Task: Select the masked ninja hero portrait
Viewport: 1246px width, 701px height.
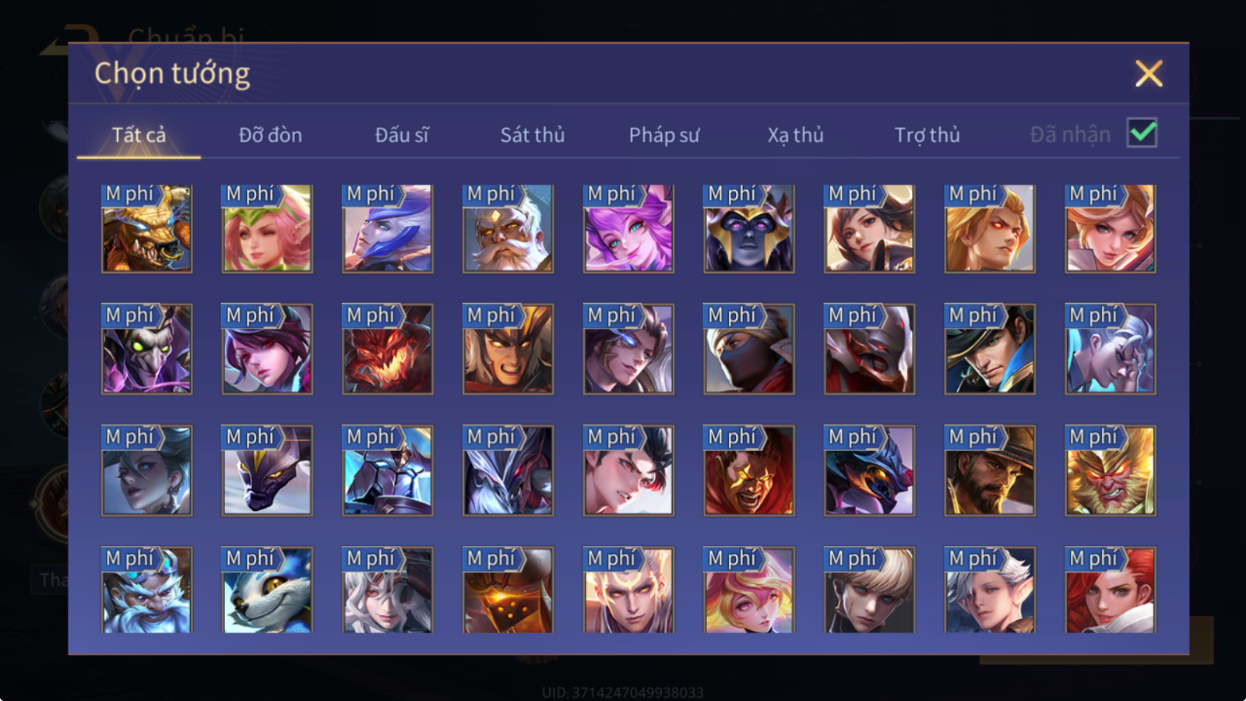Action: pos(749,349)
